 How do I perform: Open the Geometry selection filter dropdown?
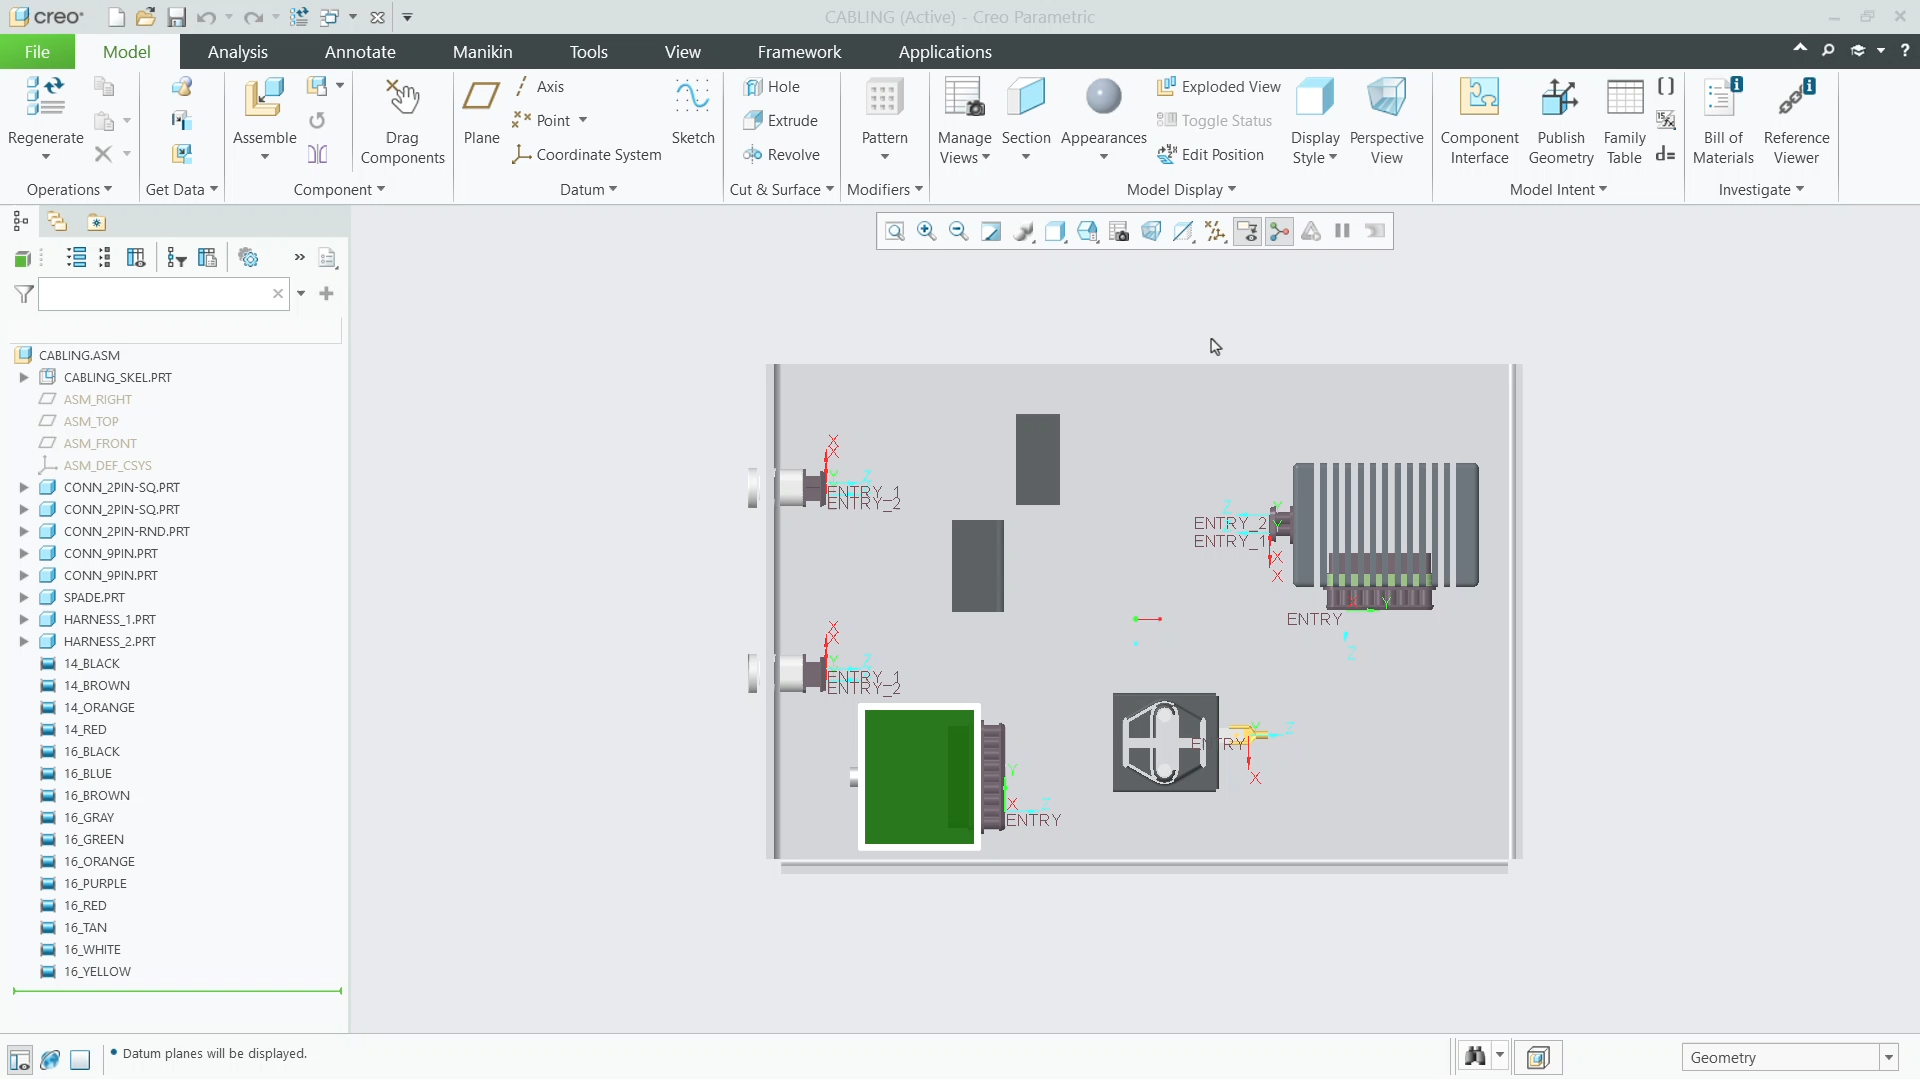(1888, 1058)
